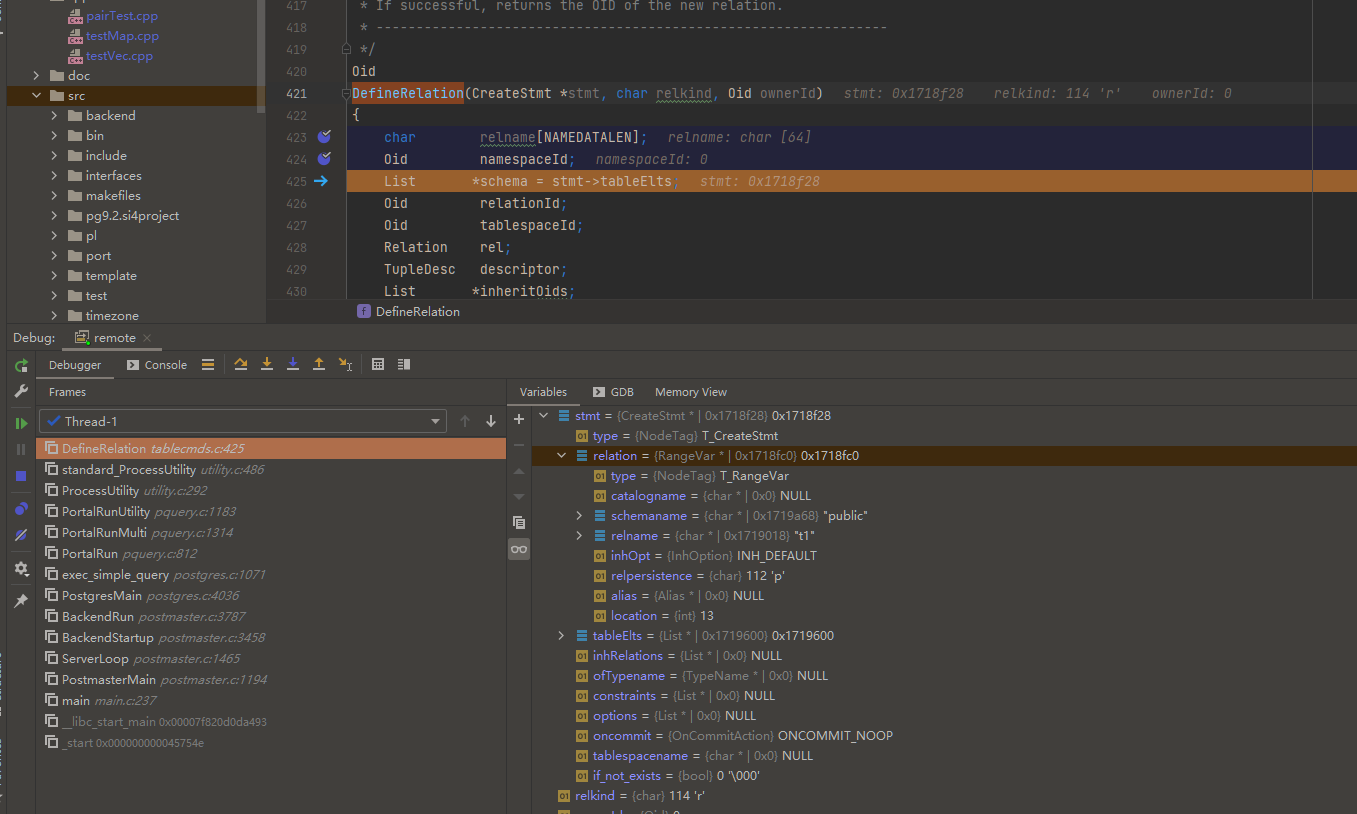
Task: Open the Memory View tab
Action: (x=690, y=392)
